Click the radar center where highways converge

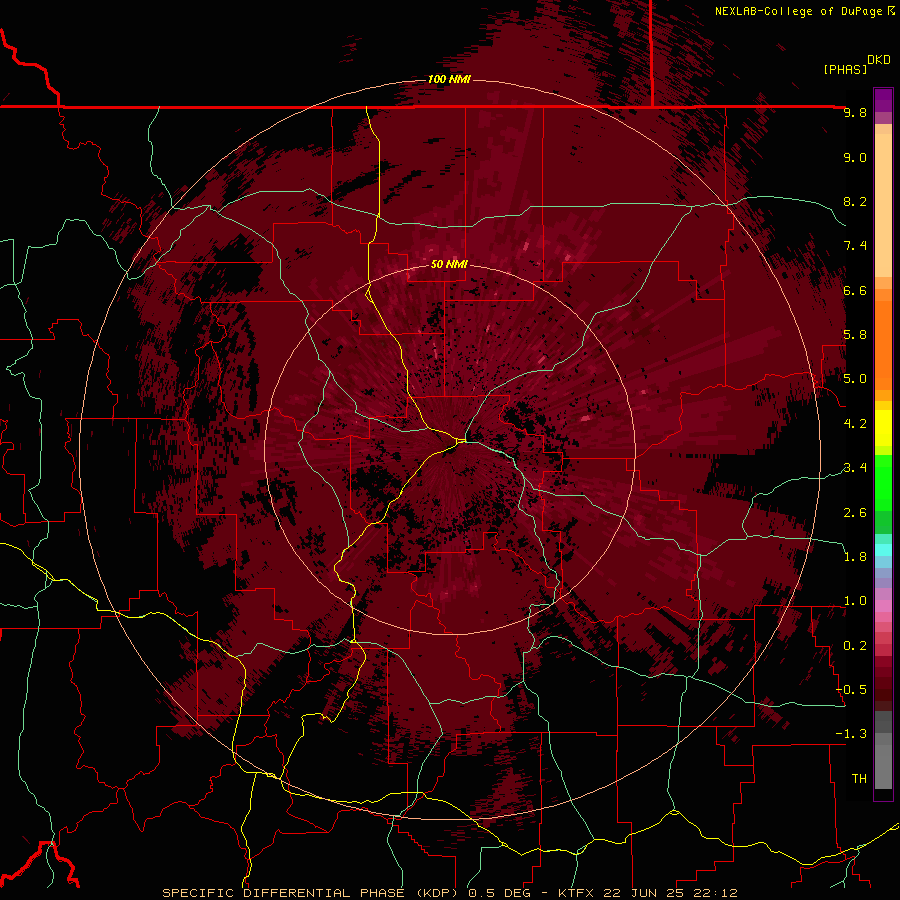[x=460, y=441]
